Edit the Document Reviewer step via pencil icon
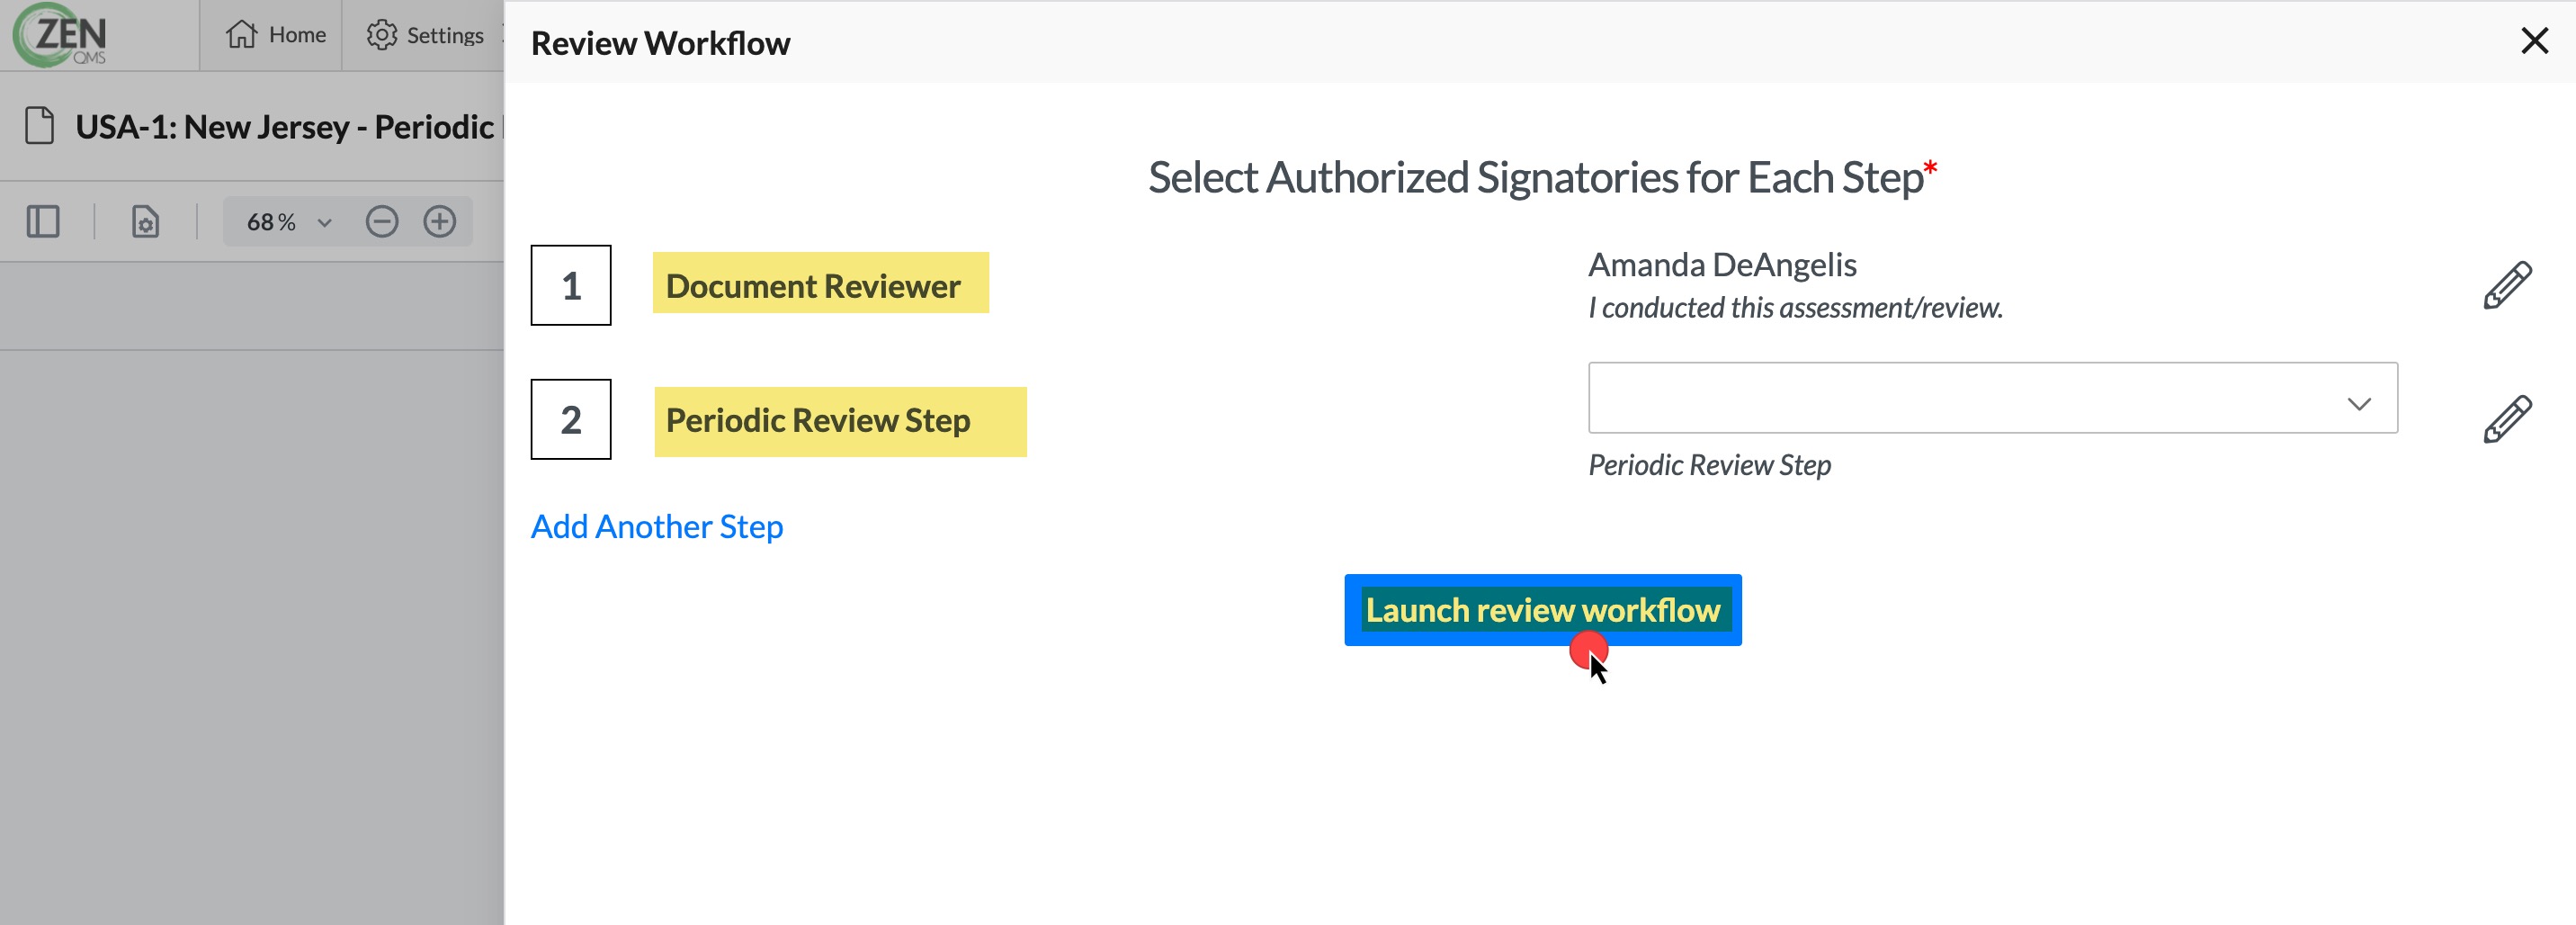The width and height of the screenshot is (2576, 925). click(x=2507, y=286)
